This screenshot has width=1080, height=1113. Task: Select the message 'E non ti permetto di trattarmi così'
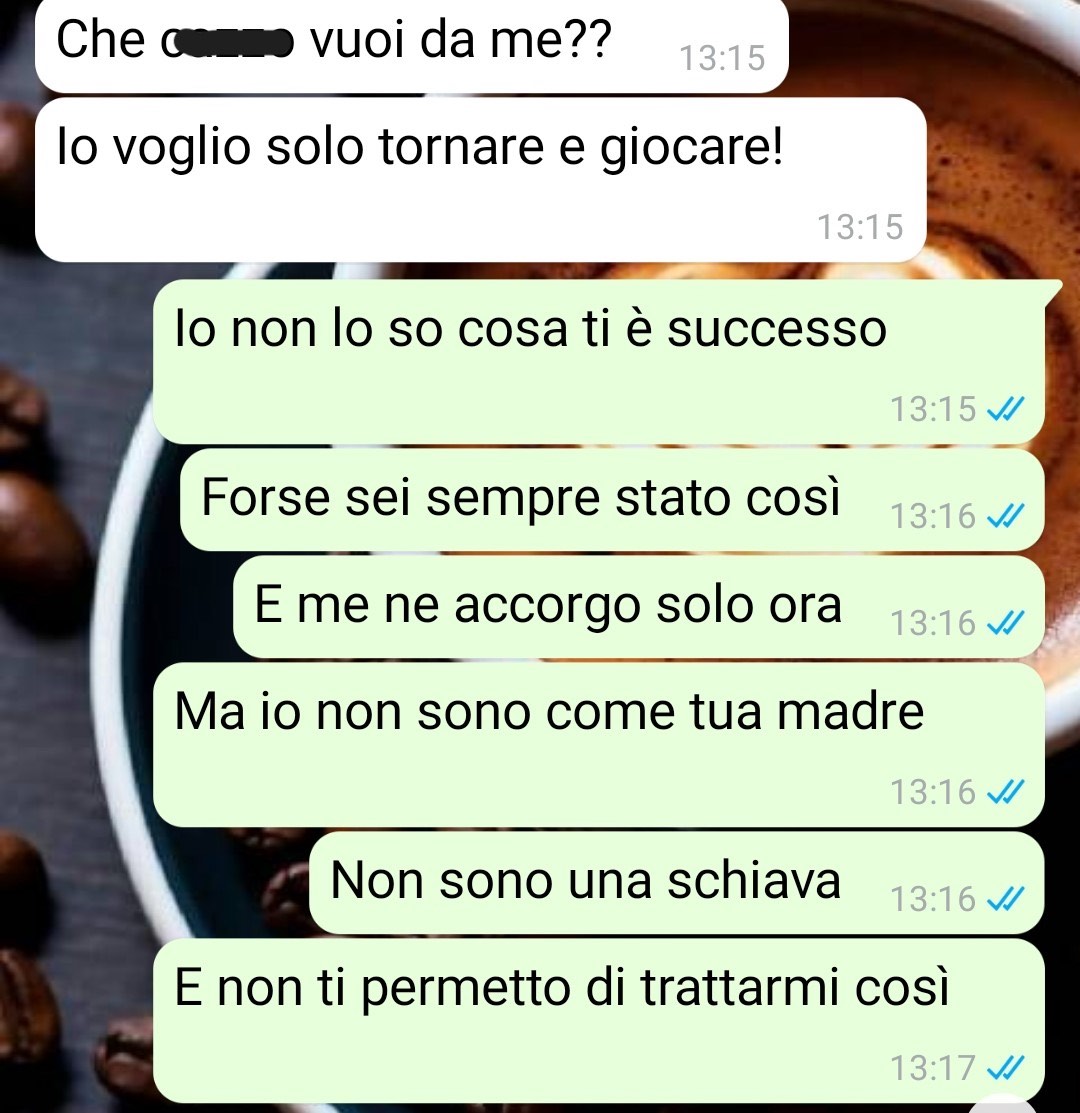pyautogui.click(x=599, y=1021)
